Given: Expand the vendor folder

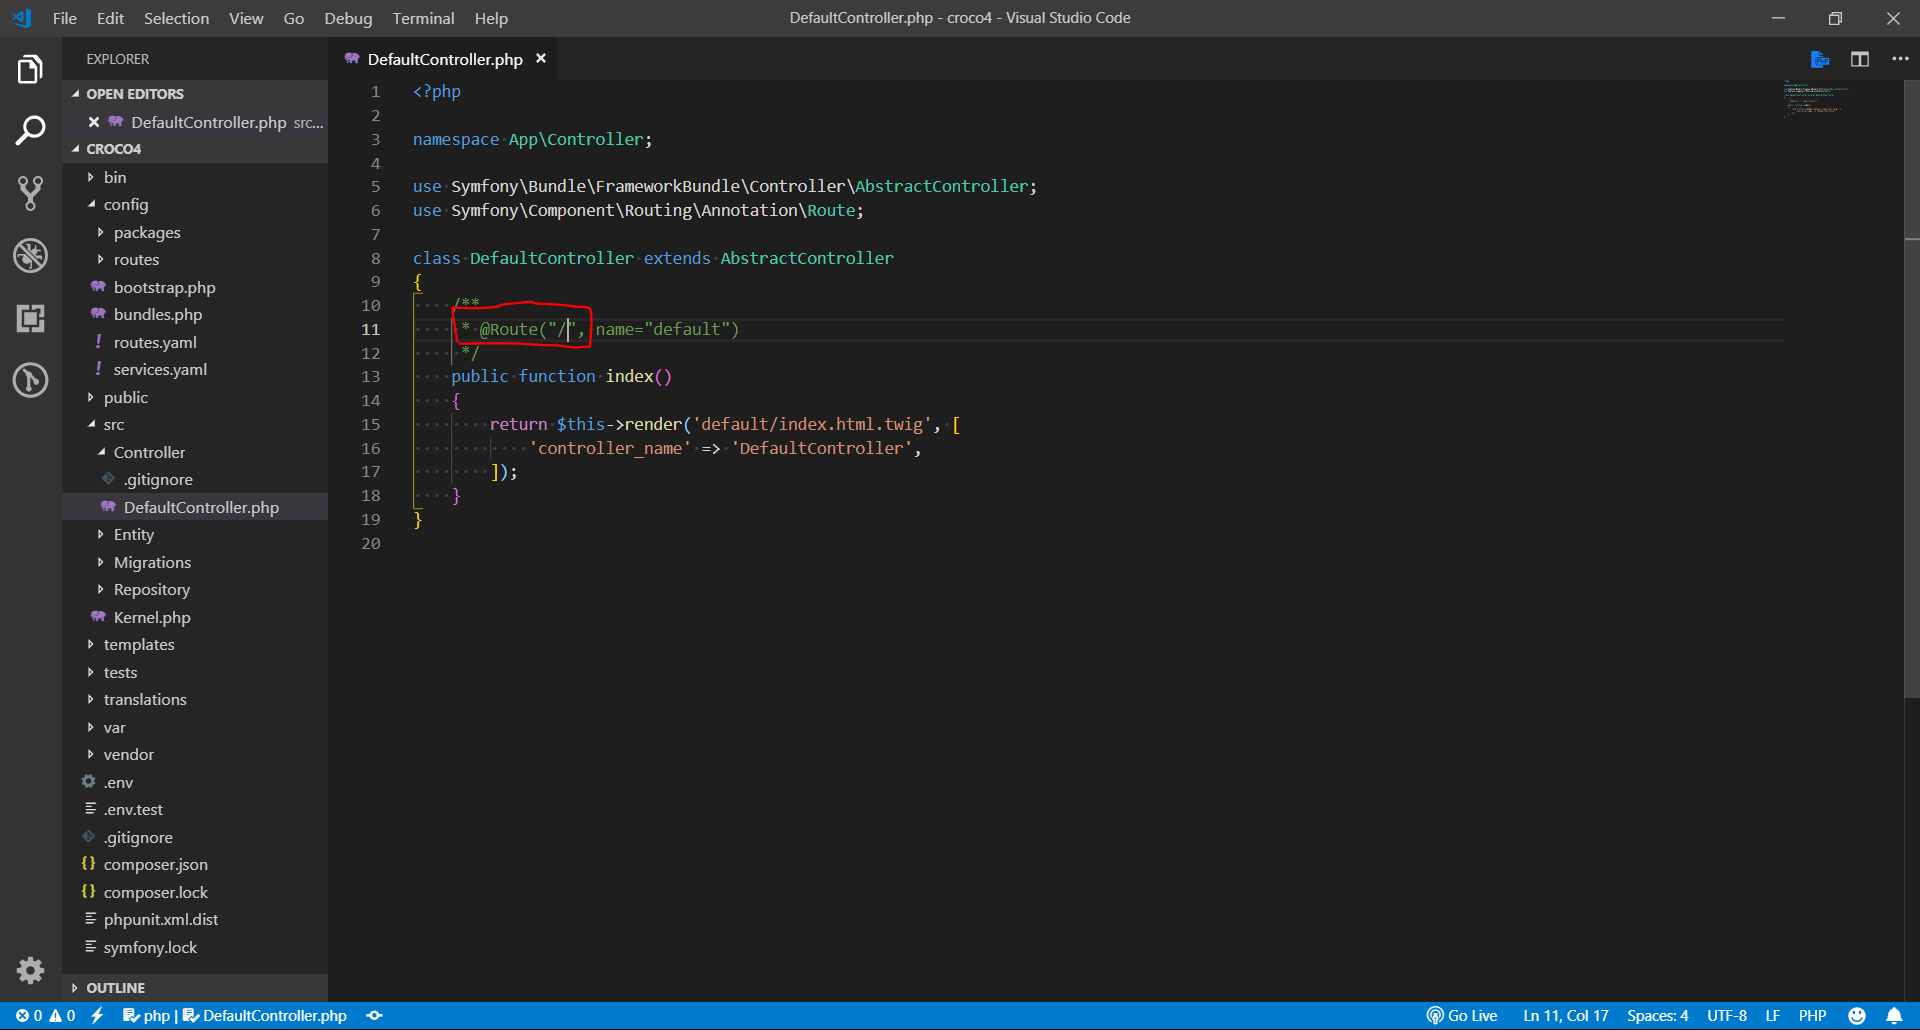Looking at the screenshot, I should pos(195,755).
